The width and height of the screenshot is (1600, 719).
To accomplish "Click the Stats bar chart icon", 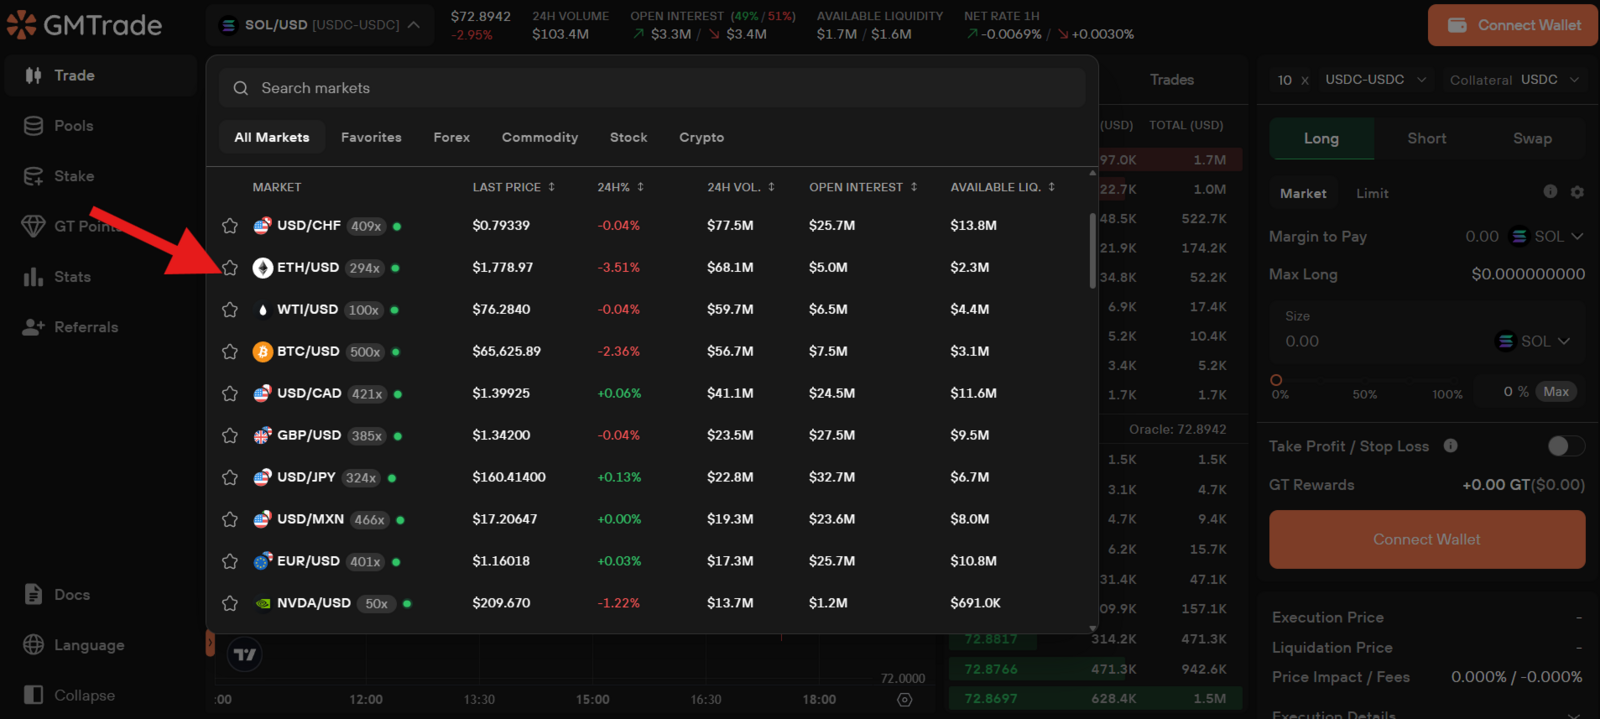I will point(33,277).
